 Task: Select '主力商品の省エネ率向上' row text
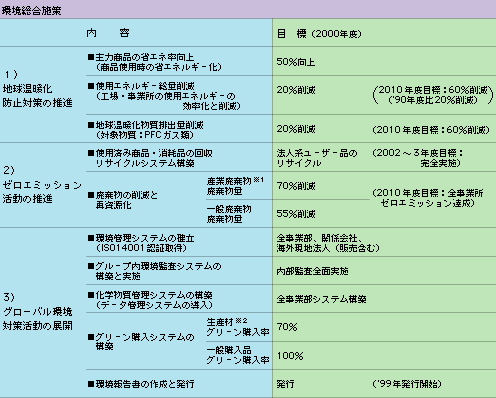tap(155, 62)
